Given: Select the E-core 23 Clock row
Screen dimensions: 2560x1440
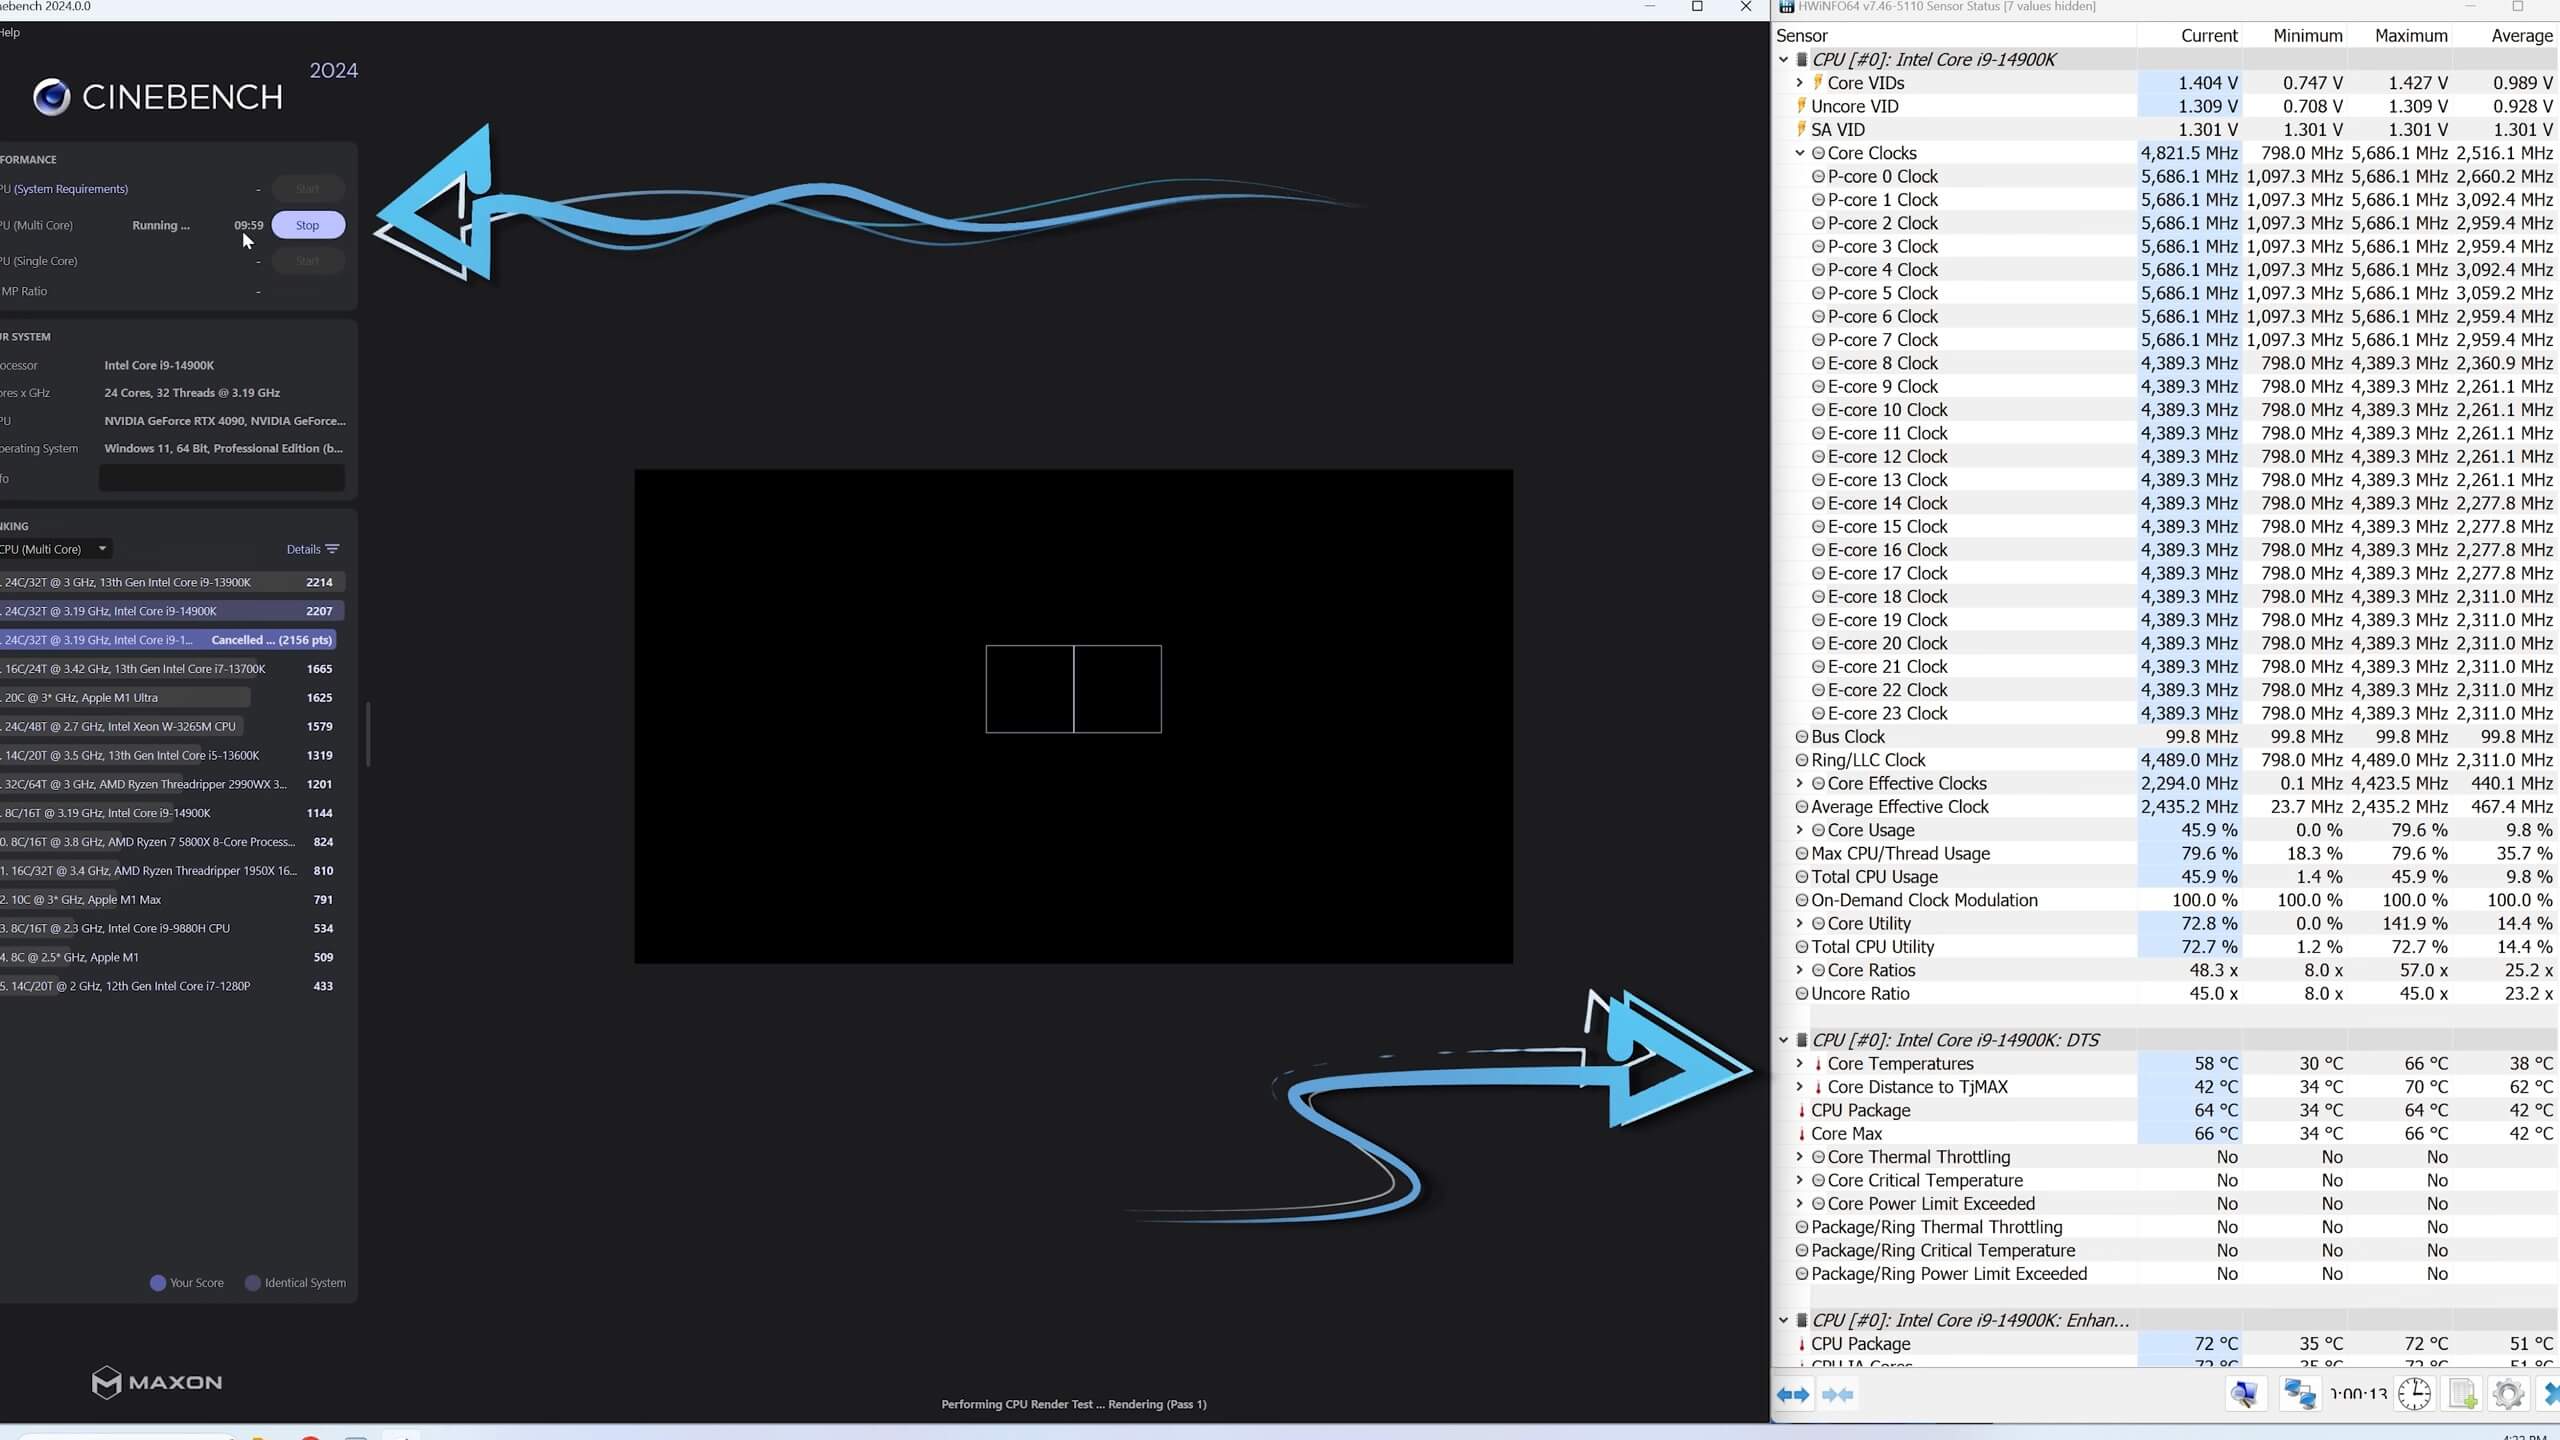Looking at the screenshot, I should click(x=2165, y=714).
